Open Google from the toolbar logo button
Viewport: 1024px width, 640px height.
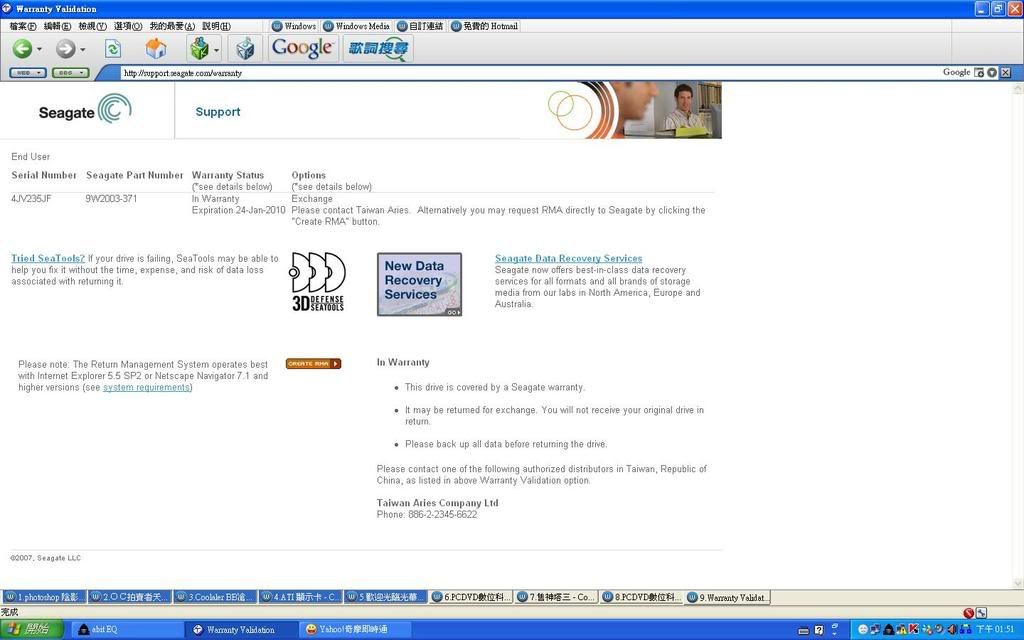(302, 48)
